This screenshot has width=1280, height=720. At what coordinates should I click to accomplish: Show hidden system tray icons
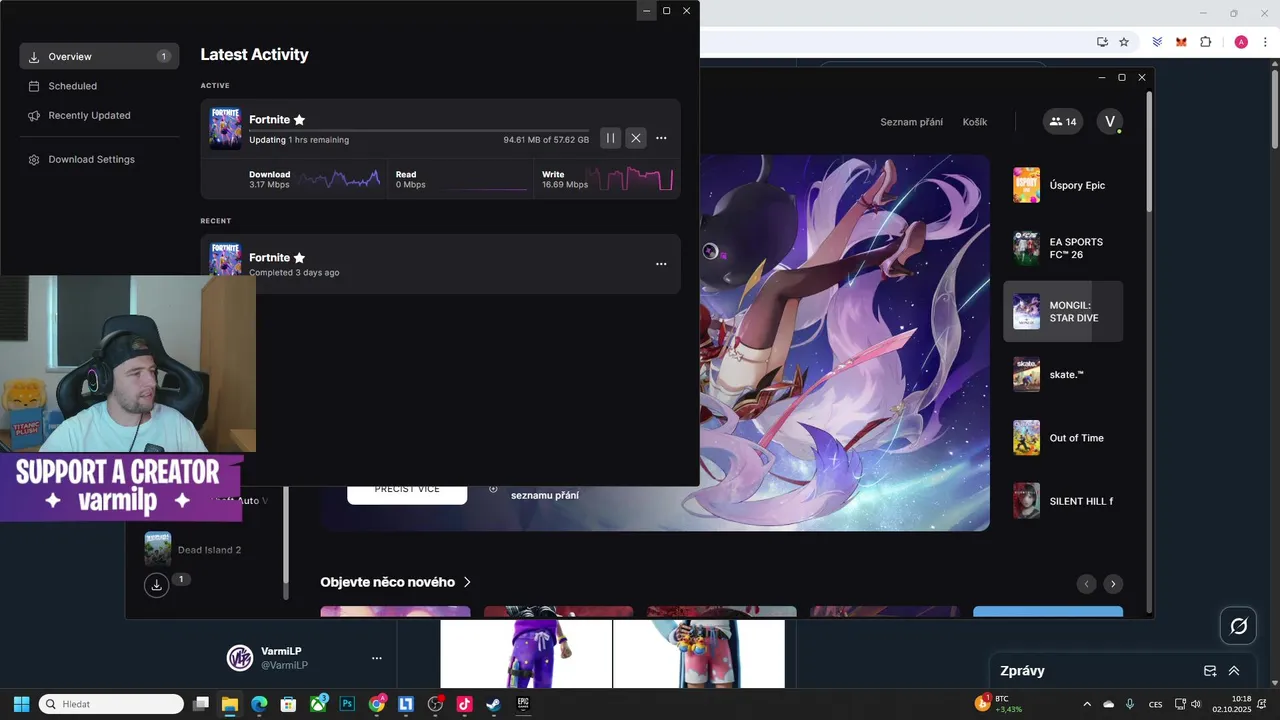[x=1088, y=704]
